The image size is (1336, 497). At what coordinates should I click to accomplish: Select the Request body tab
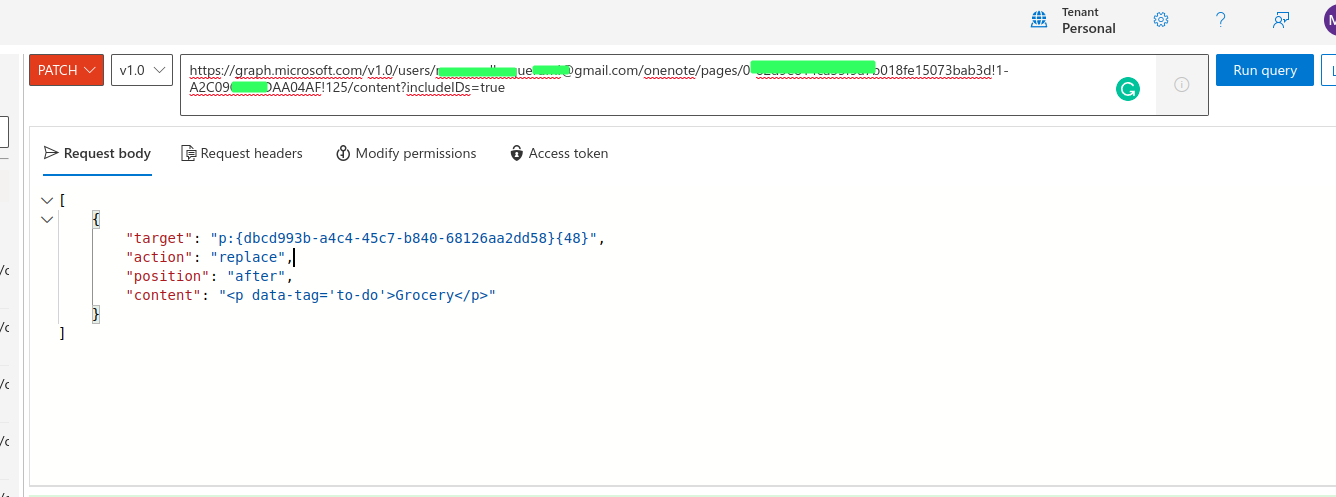click(98, 153)
